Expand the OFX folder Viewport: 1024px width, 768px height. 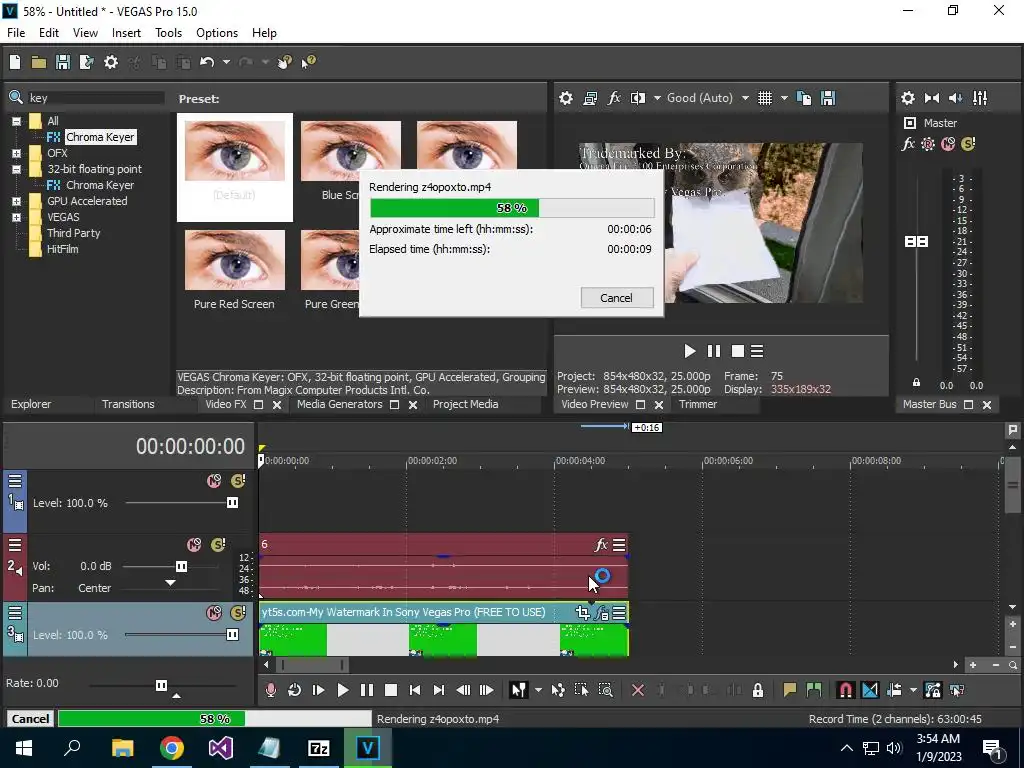coord(16,153)
